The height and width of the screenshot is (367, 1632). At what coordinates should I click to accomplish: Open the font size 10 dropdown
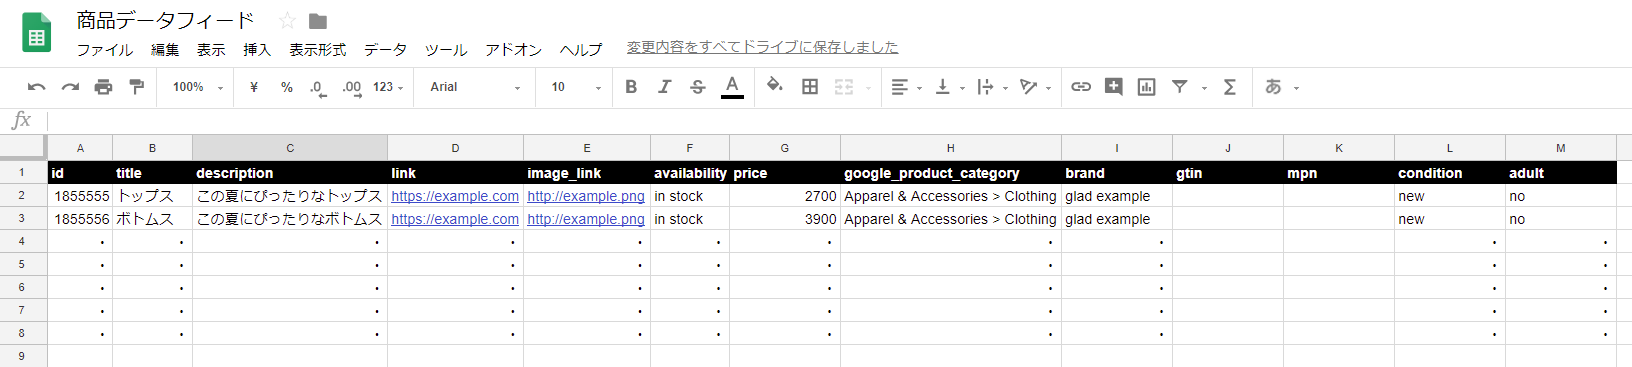click(576, 87)
